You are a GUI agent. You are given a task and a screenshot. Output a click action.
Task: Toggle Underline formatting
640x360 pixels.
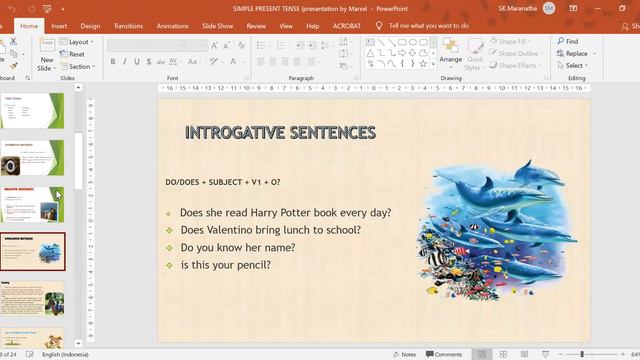coord(137,62)
